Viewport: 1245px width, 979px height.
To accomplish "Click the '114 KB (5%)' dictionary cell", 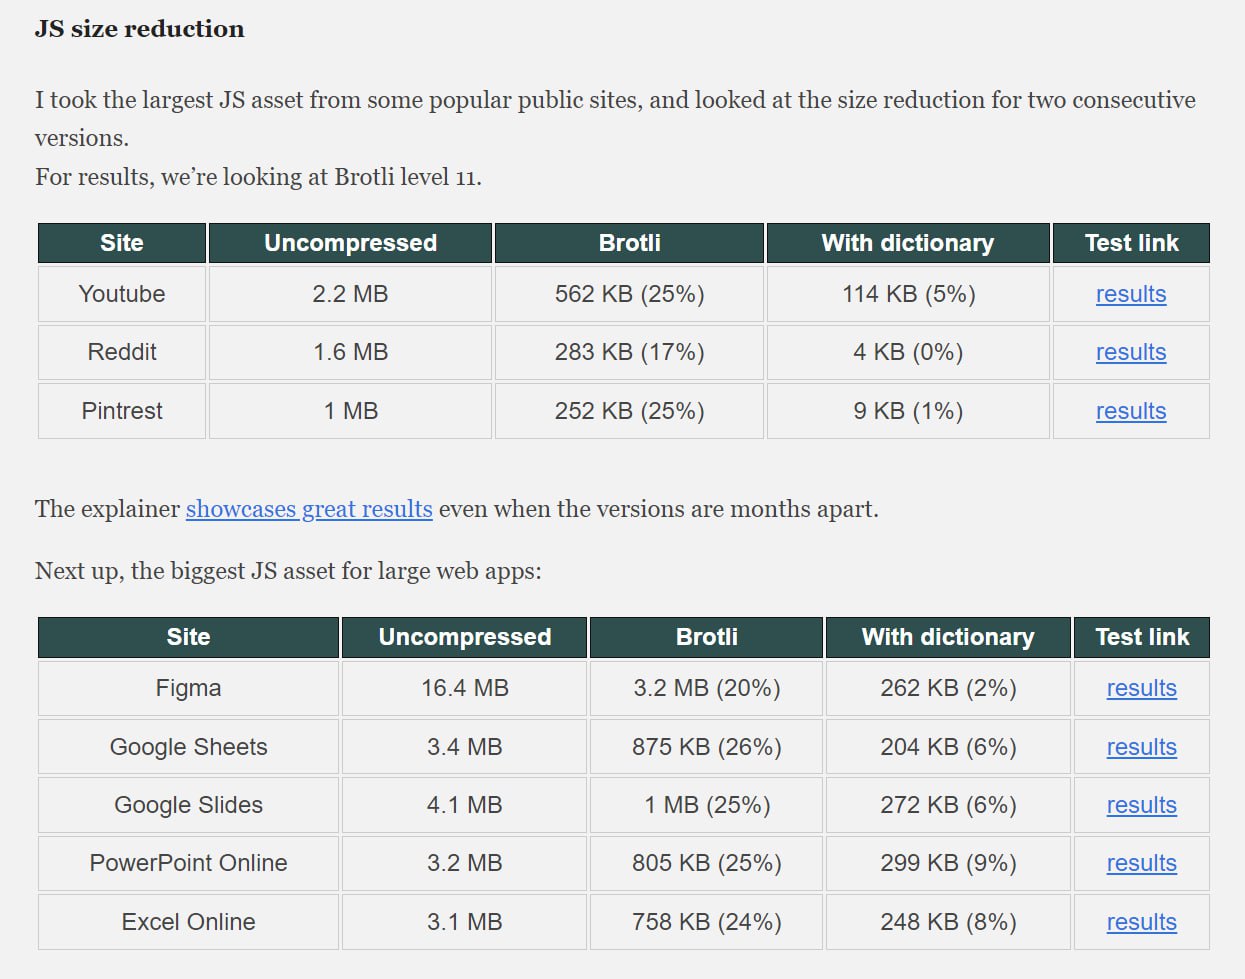I will [x=908, y=294].
